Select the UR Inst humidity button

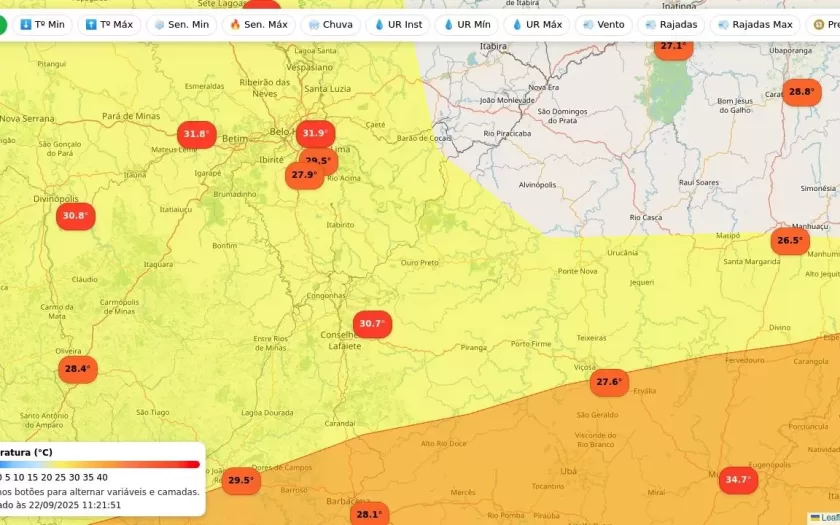click(x=398, y=24)
